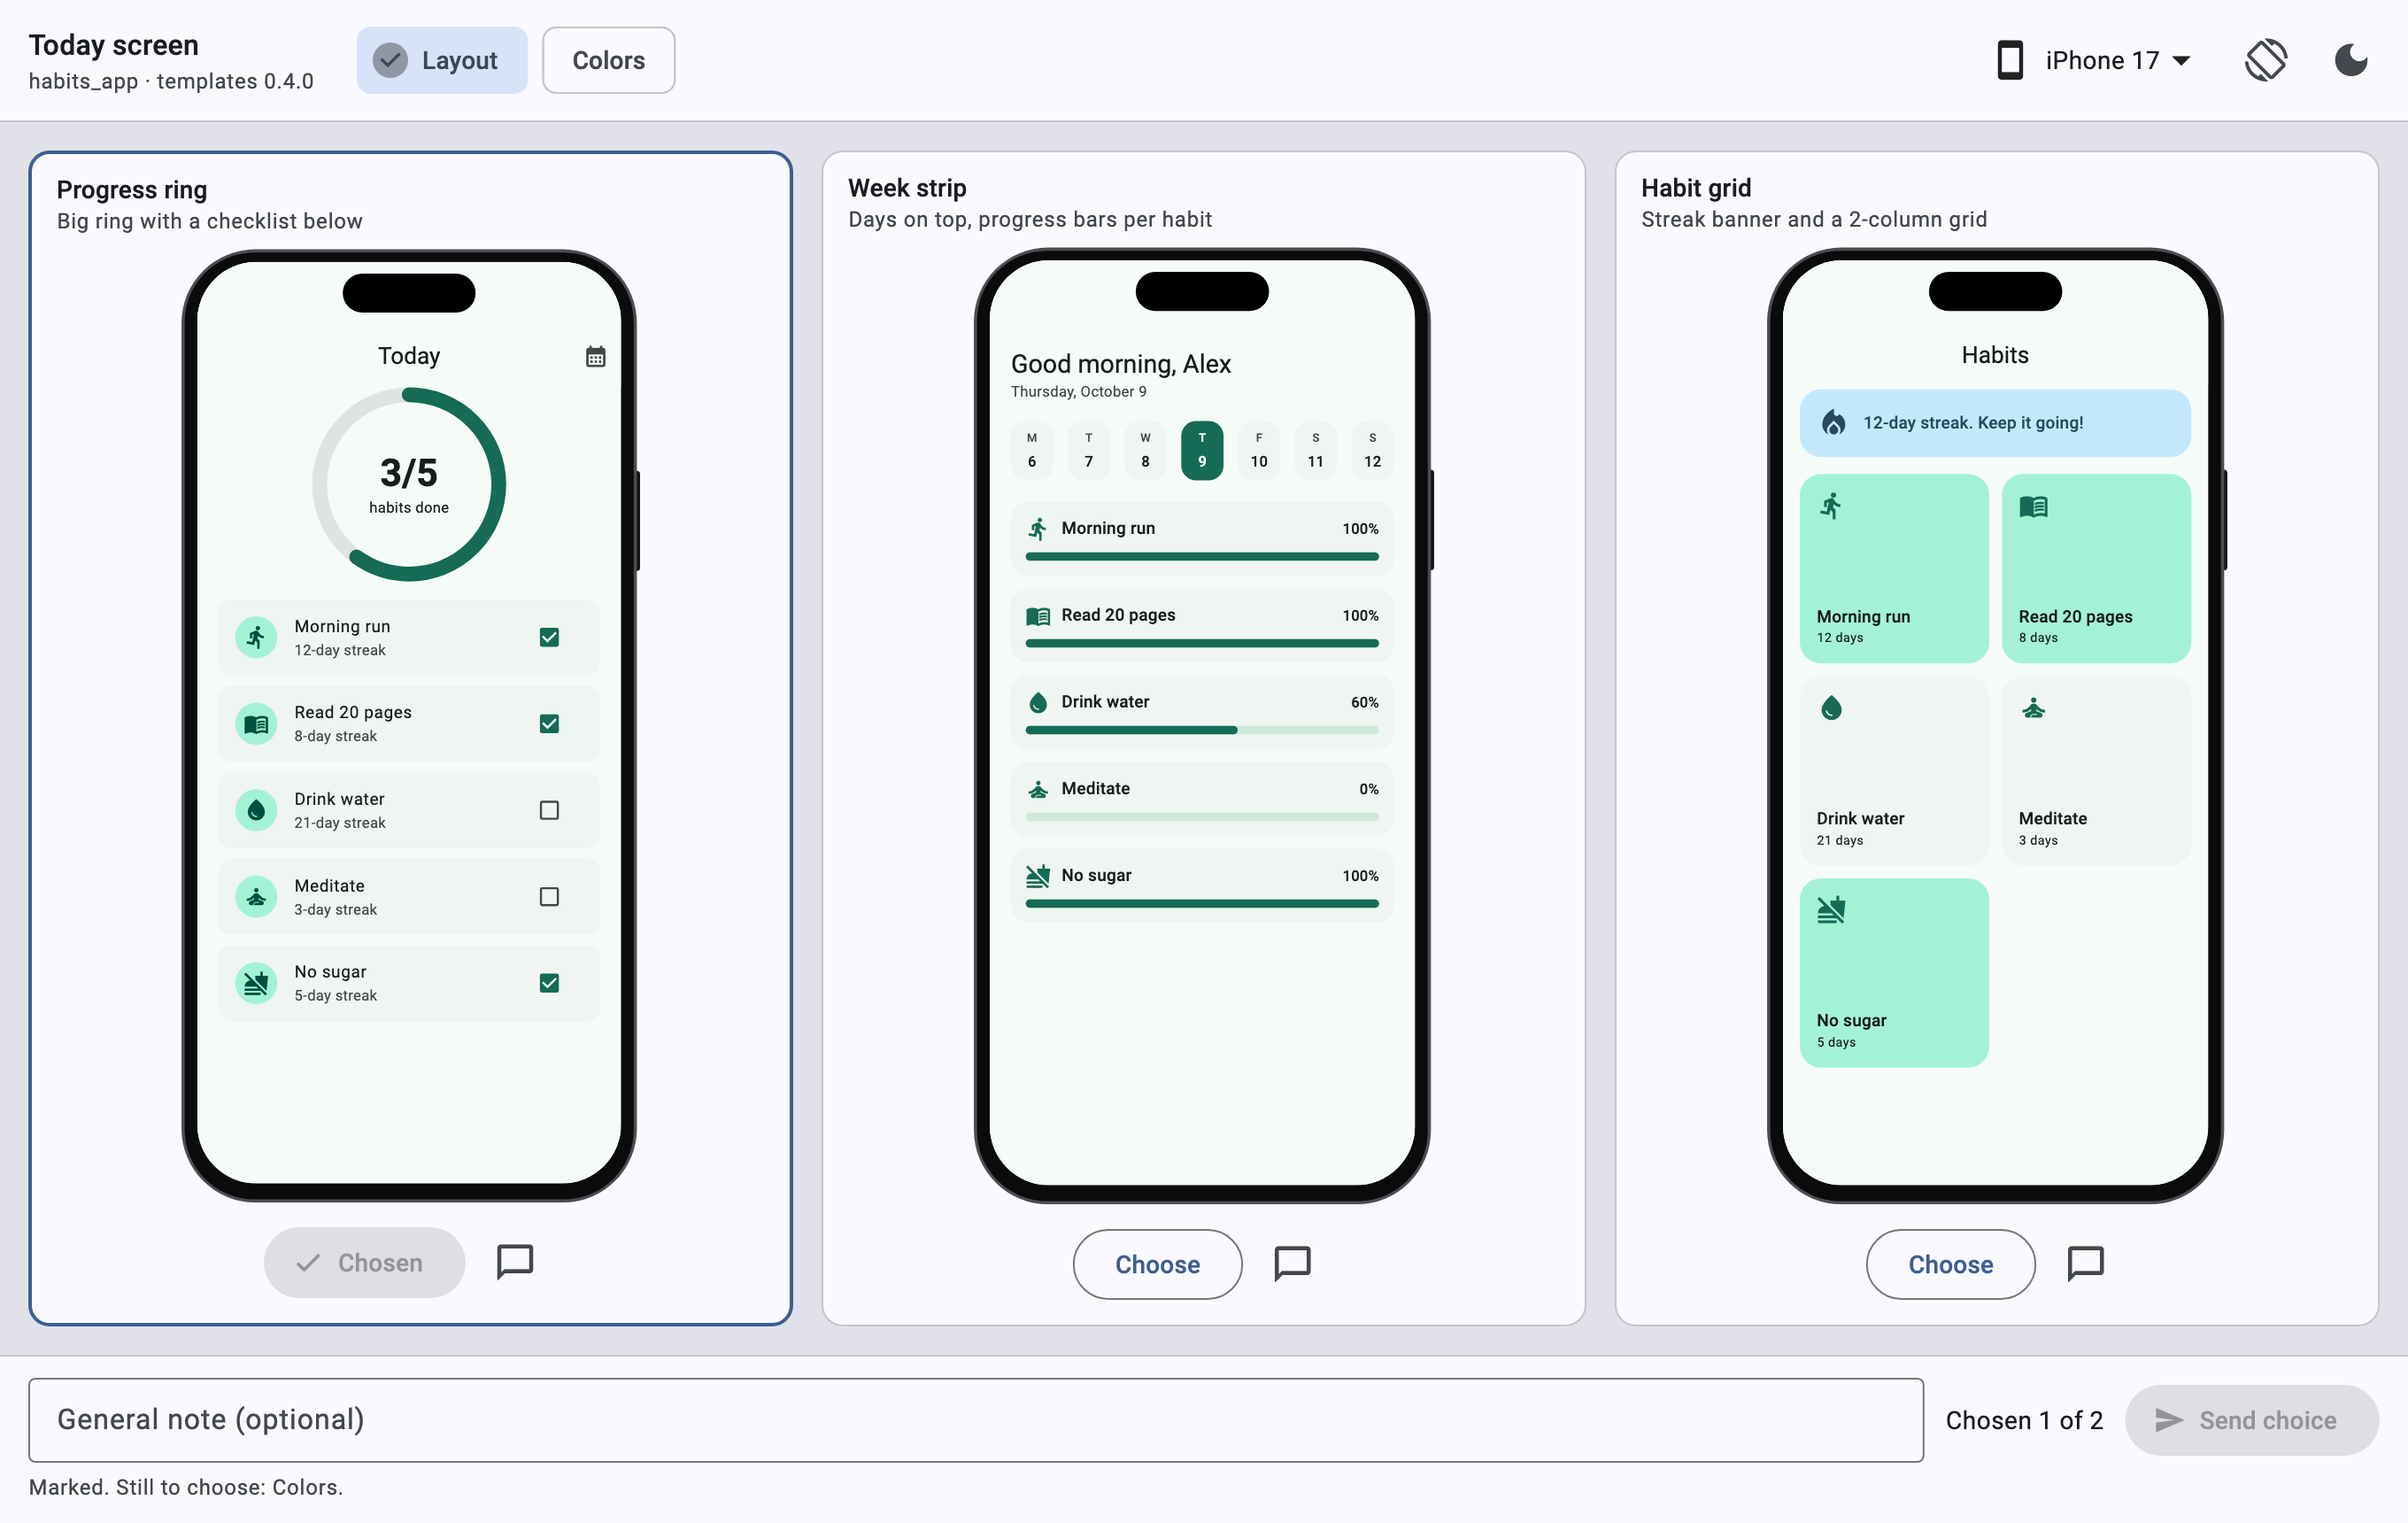Viewport: 2408px width, 1523px height.
Task: Click Drink water drop icon in checklist
Action: (x=256, y=810)
